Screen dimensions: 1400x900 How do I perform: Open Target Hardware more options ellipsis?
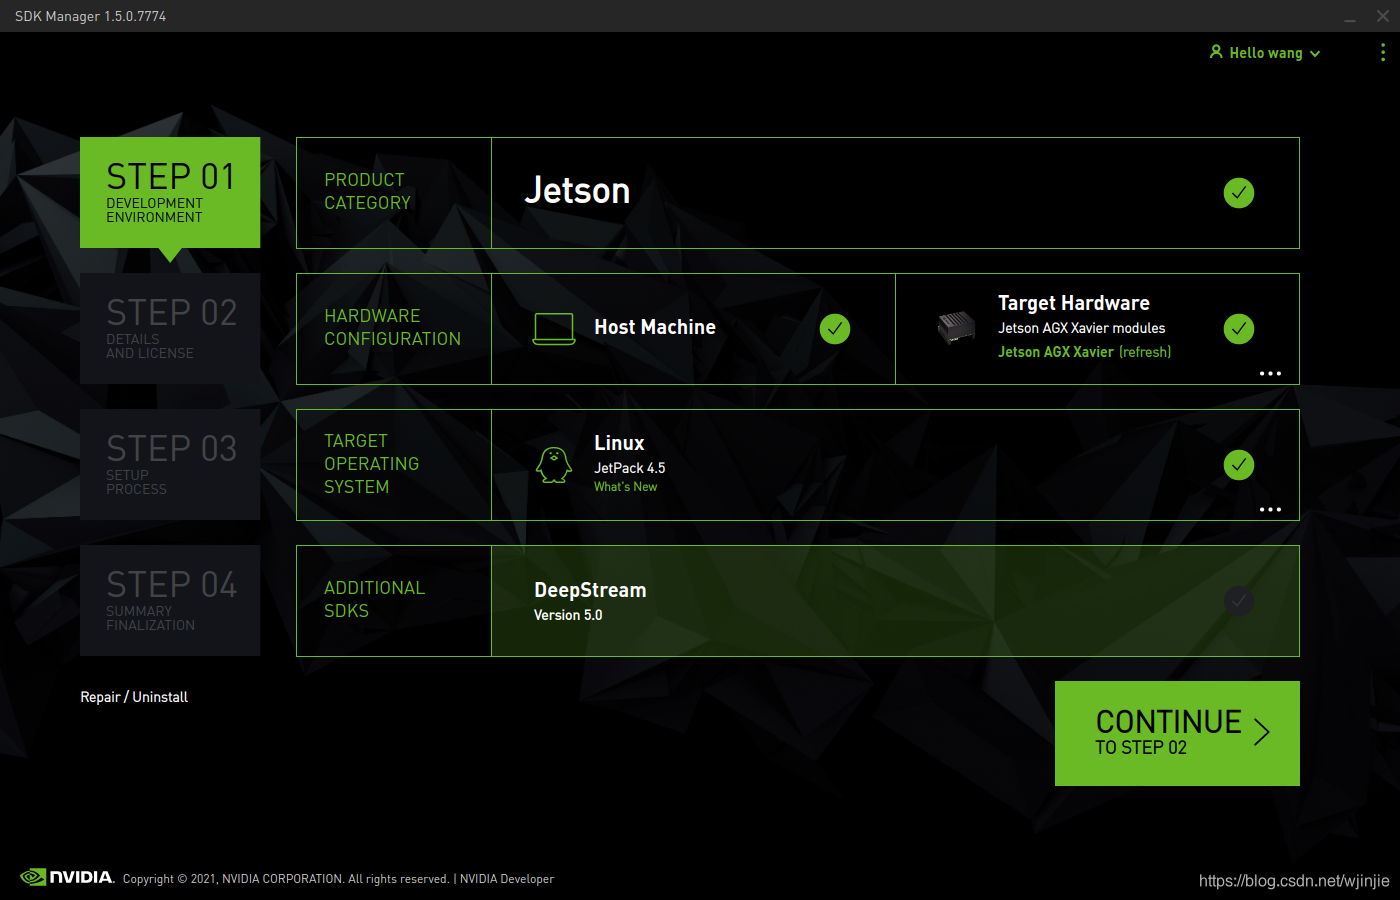click(1270, 373)
